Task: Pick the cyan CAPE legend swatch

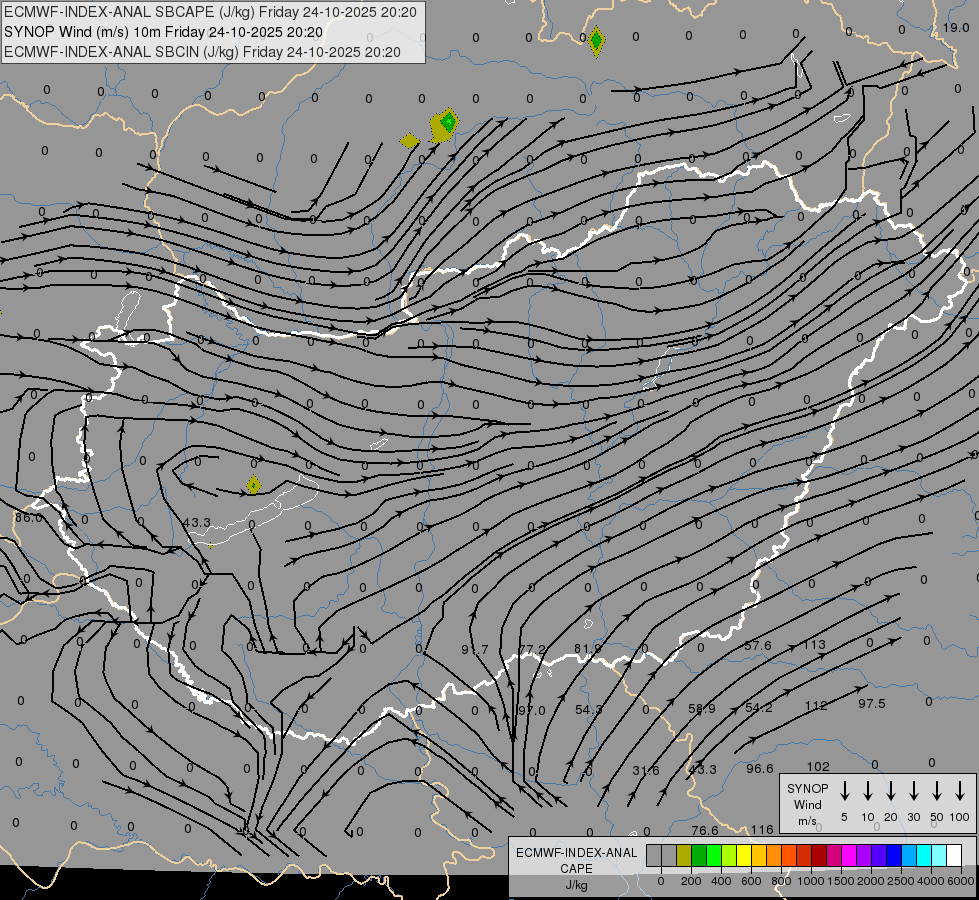Action: (x=923, y=855)
